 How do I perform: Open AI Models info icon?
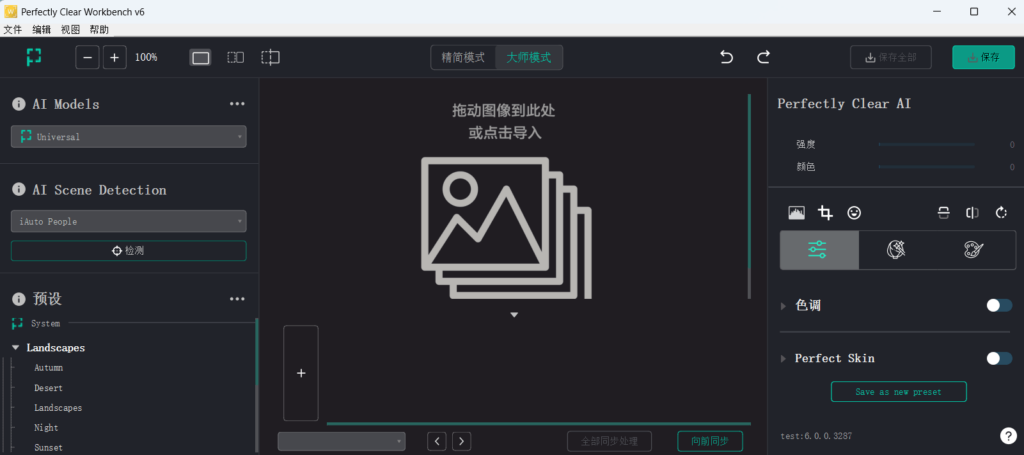pos(19,104)
